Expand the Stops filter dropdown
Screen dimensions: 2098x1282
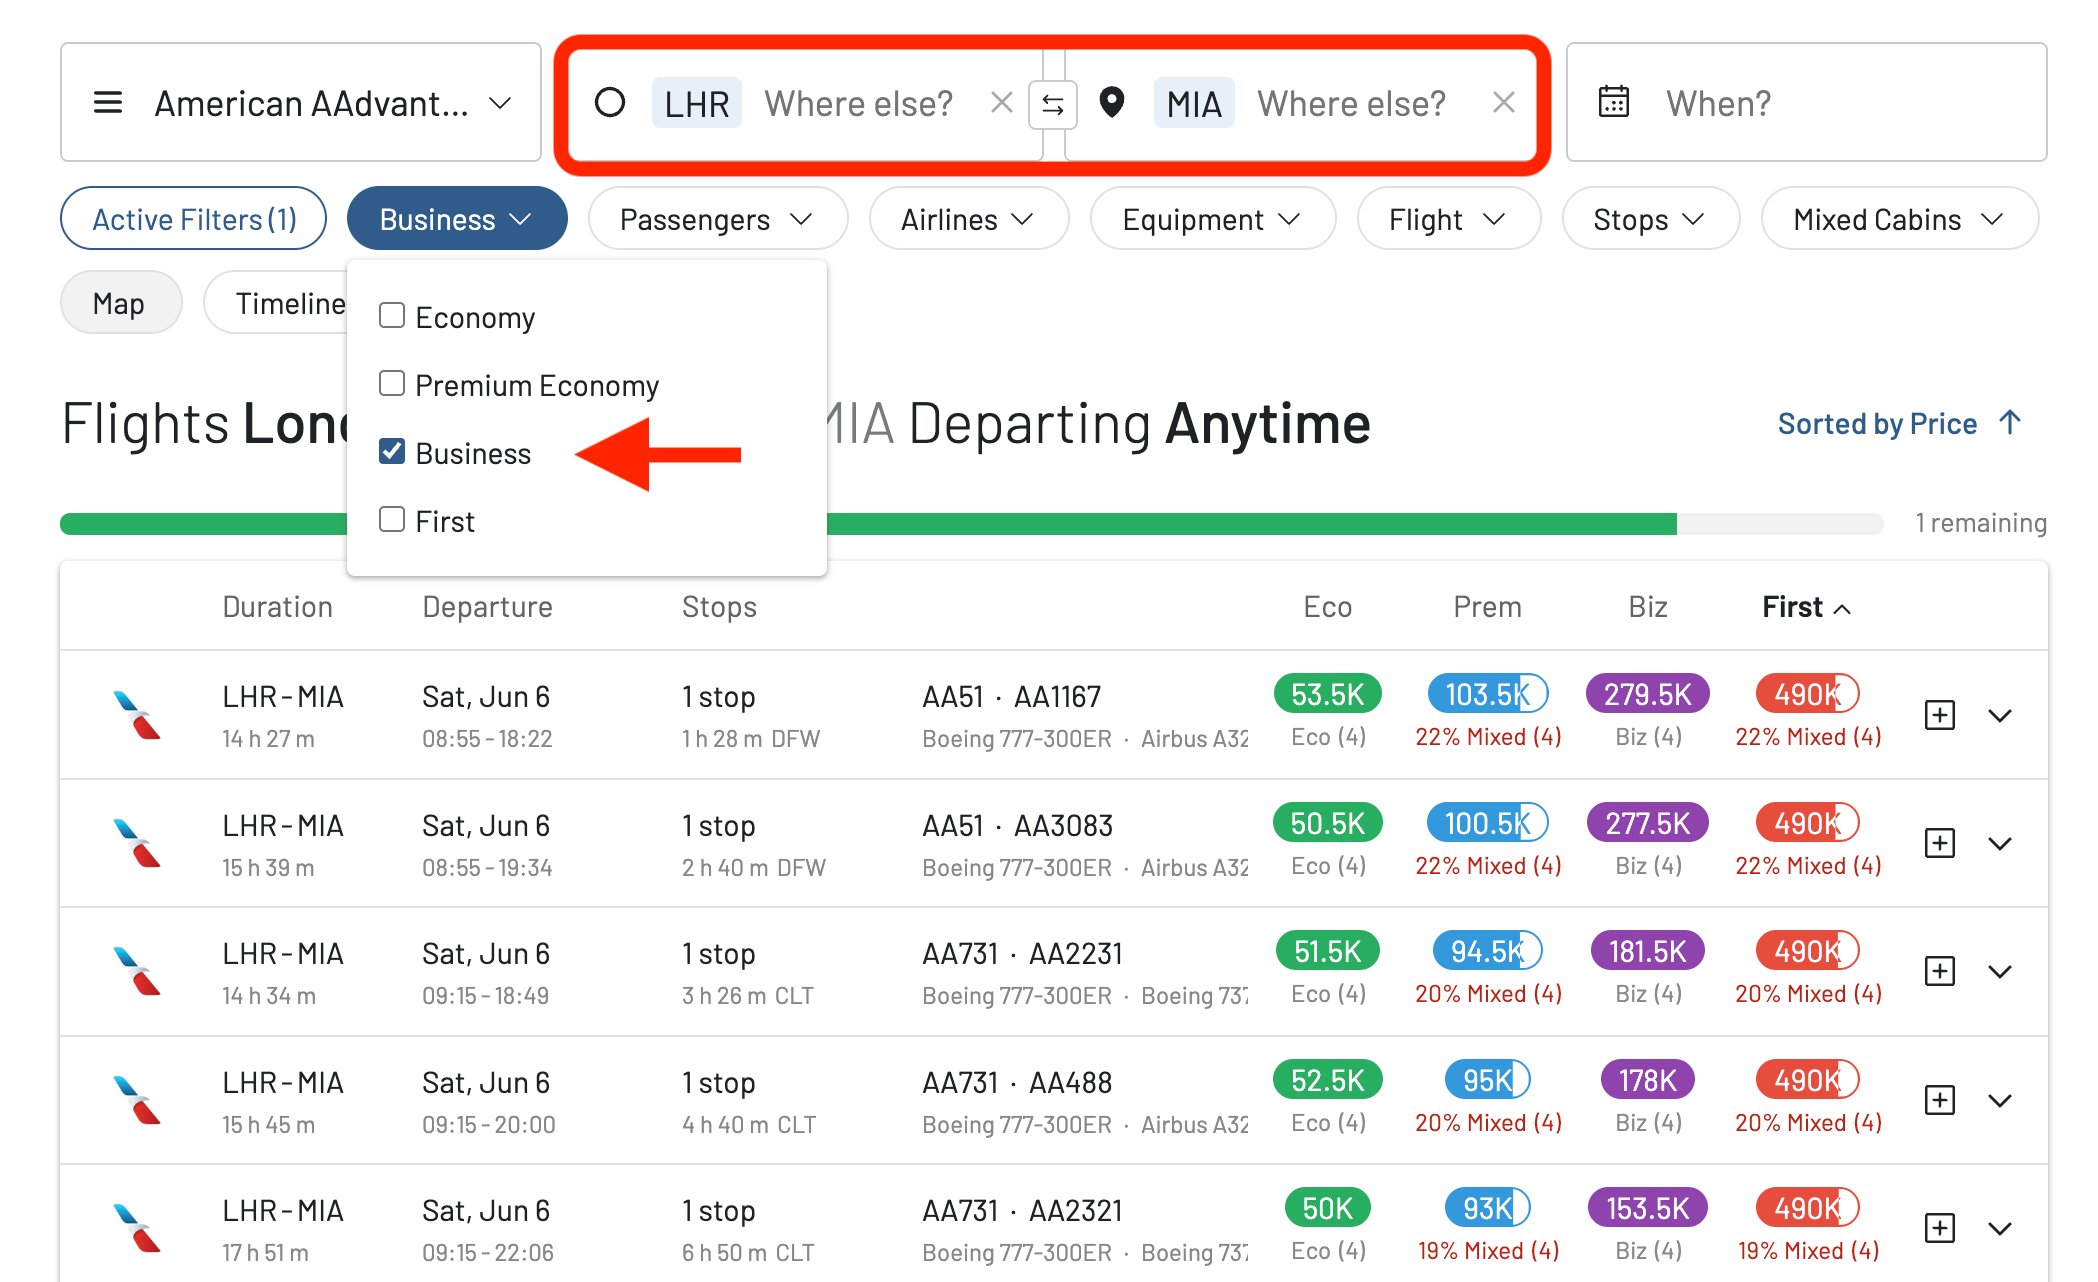(1649, 219)
